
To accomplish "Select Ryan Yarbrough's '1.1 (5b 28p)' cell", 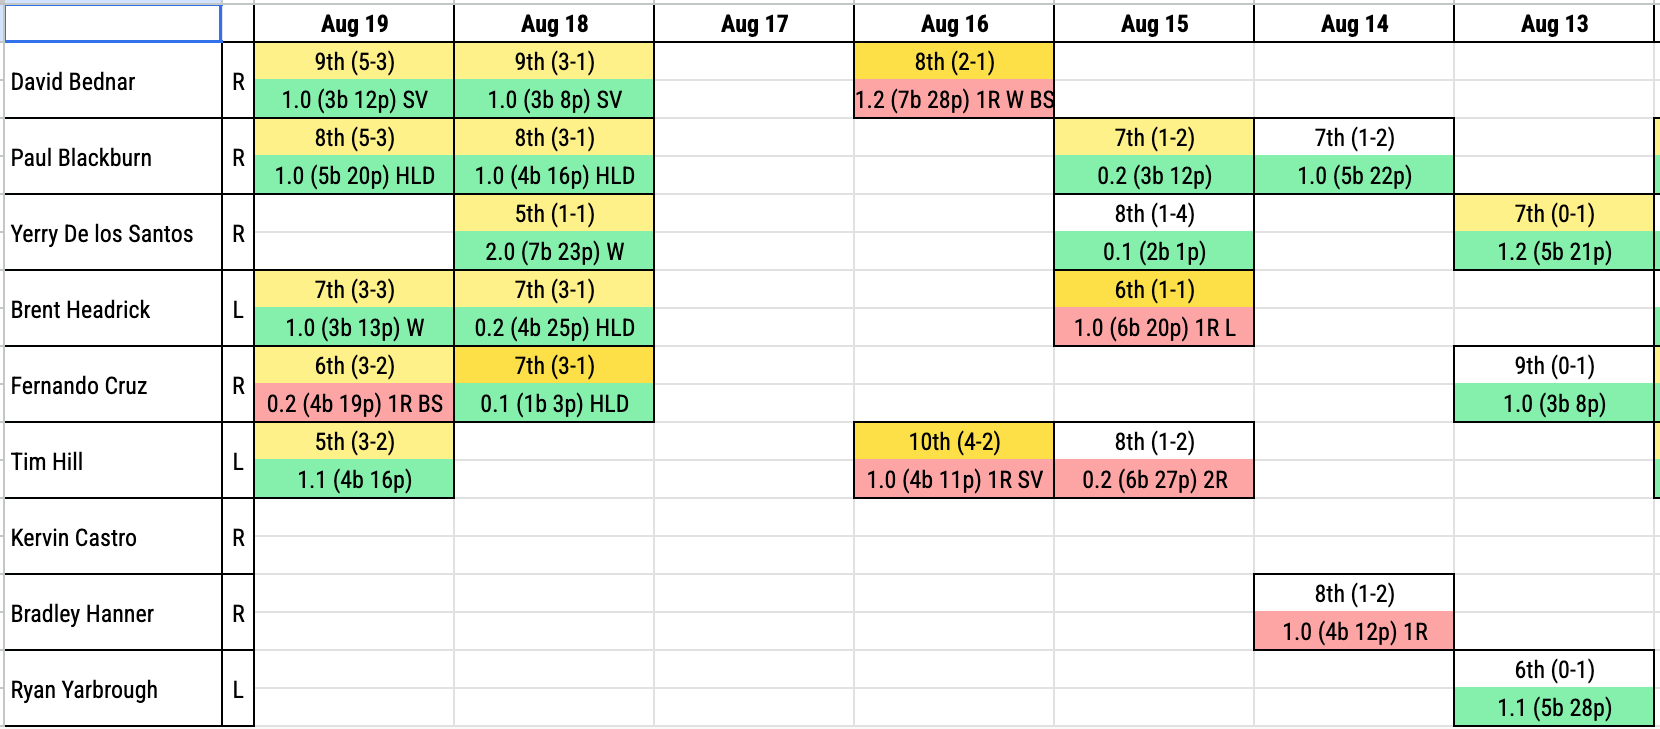I will [x=1554, y=708].
